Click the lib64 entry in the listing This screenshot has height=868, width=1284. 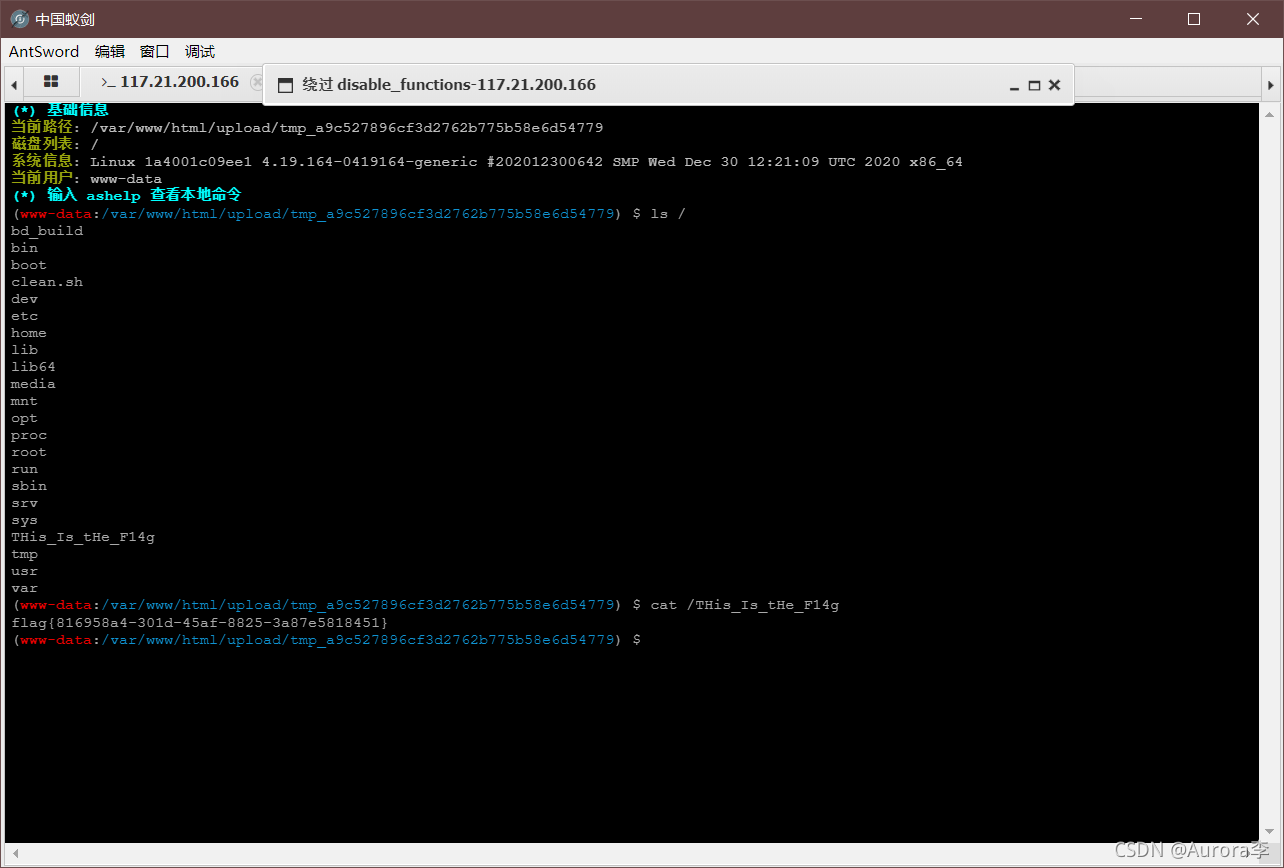[33, 367]
